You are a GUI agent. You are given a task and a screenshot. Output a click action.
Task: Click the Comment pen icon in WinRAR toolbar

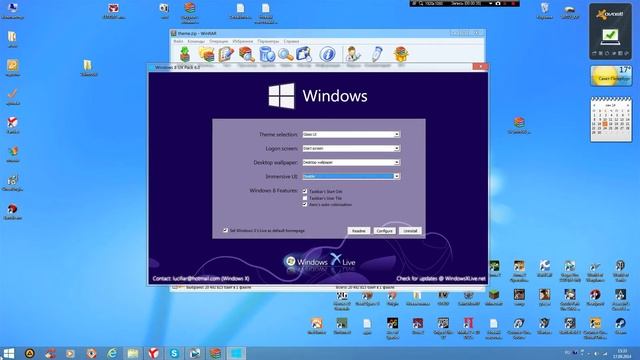377,54
